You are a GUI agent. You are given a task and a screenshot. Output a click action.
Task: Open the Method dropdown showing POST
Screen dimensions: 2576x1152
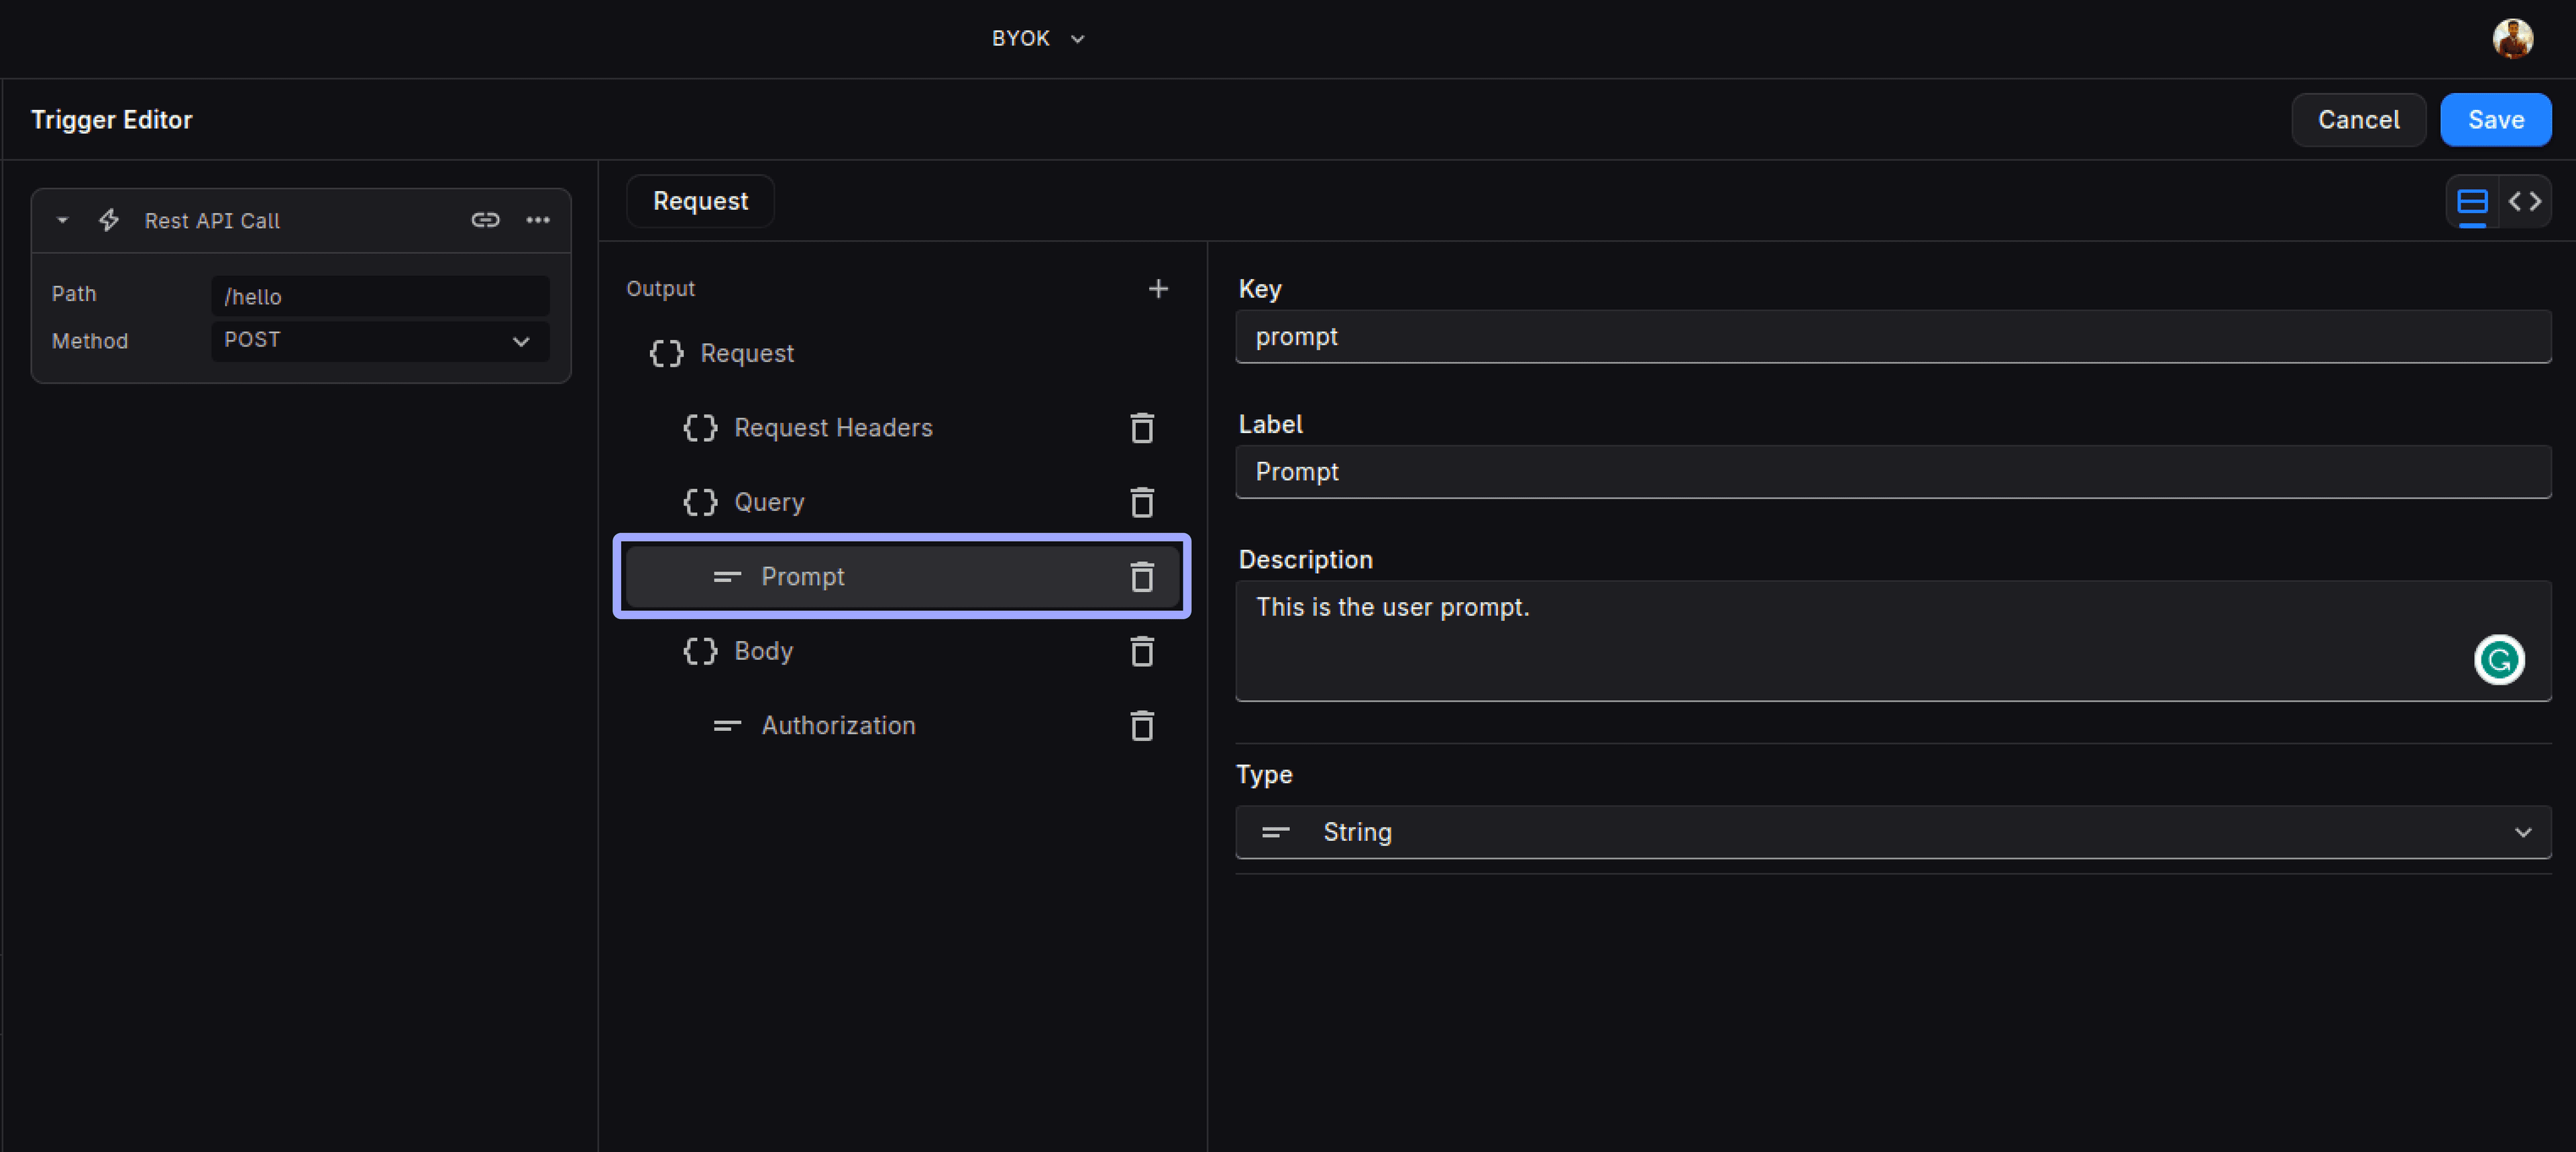pyautogui.click(x=380, y=341)
